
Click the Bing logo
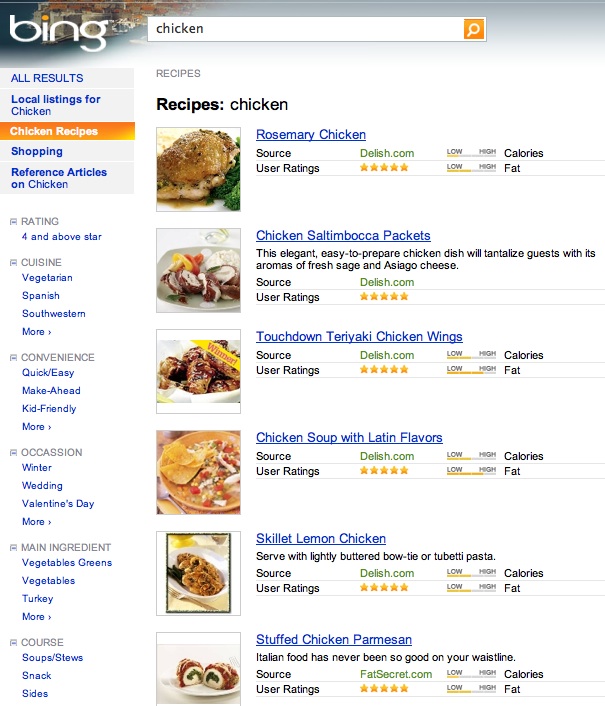(x=58, y=32)
